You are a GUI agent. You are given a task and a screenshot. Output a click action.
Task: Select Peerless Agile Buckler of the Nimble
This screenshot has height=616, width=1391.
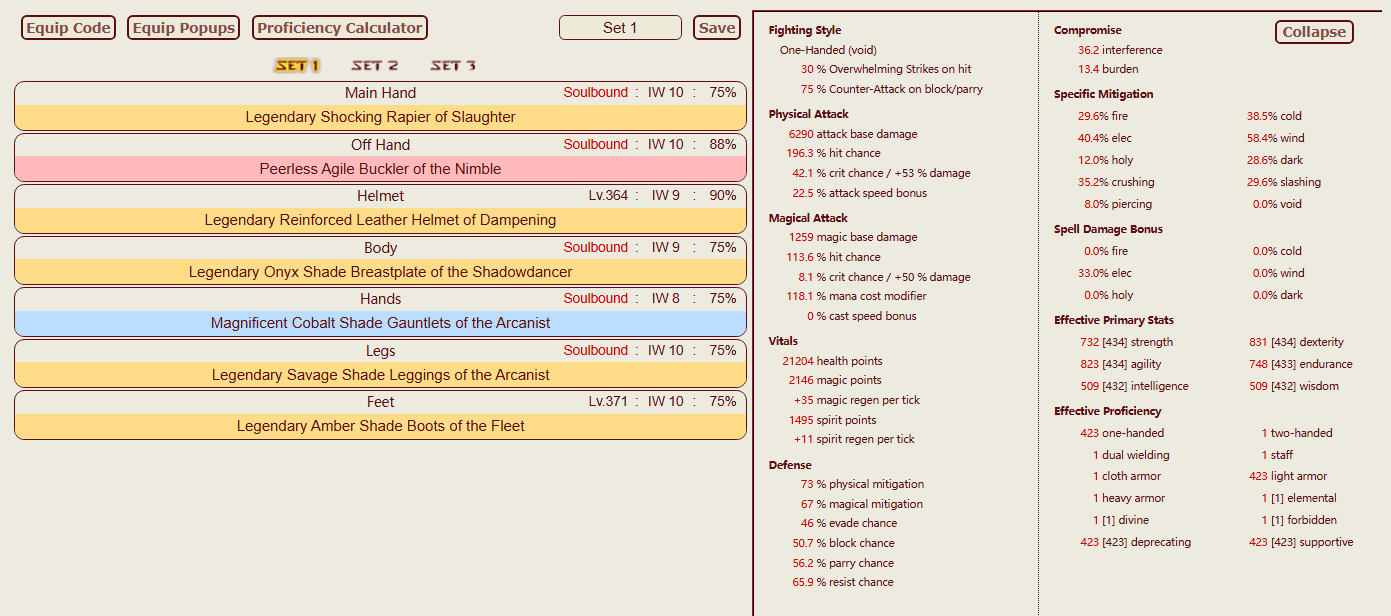pos(380,169)
